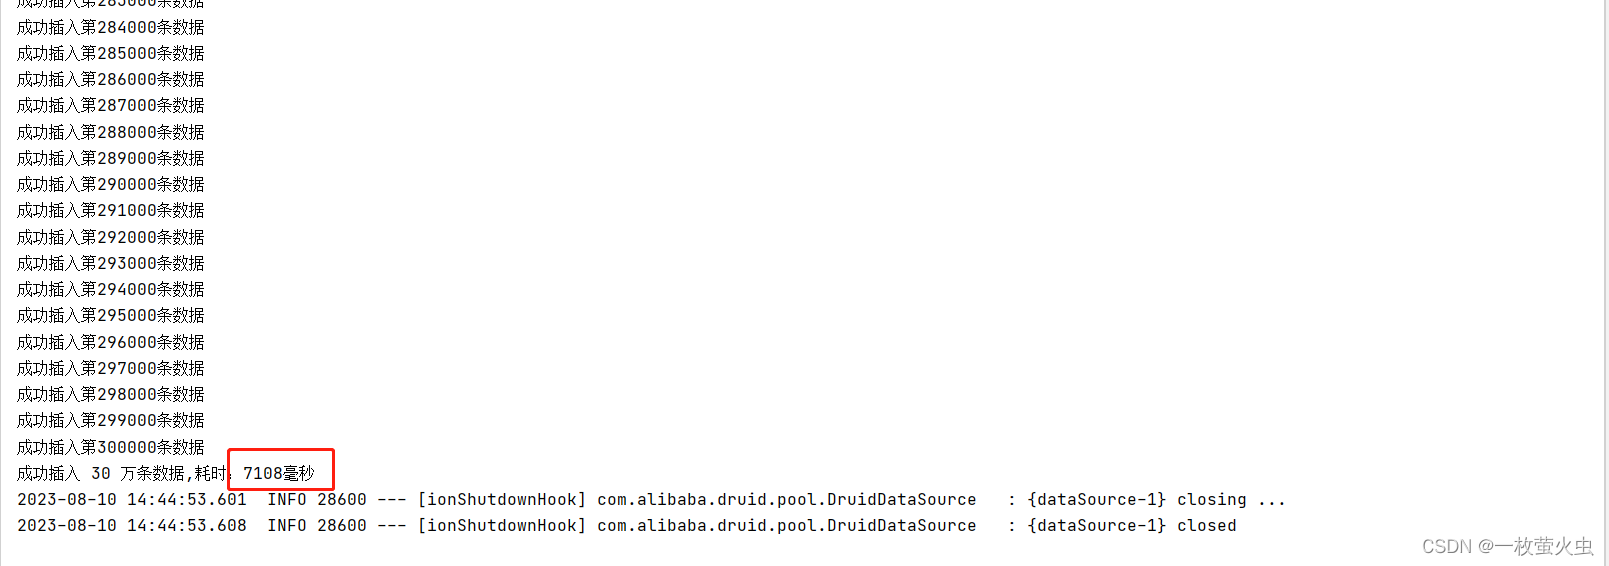This screenshot has width=1609, height=566.
Task: Click the timestamp 14:44:53.608
Action: 187,525
